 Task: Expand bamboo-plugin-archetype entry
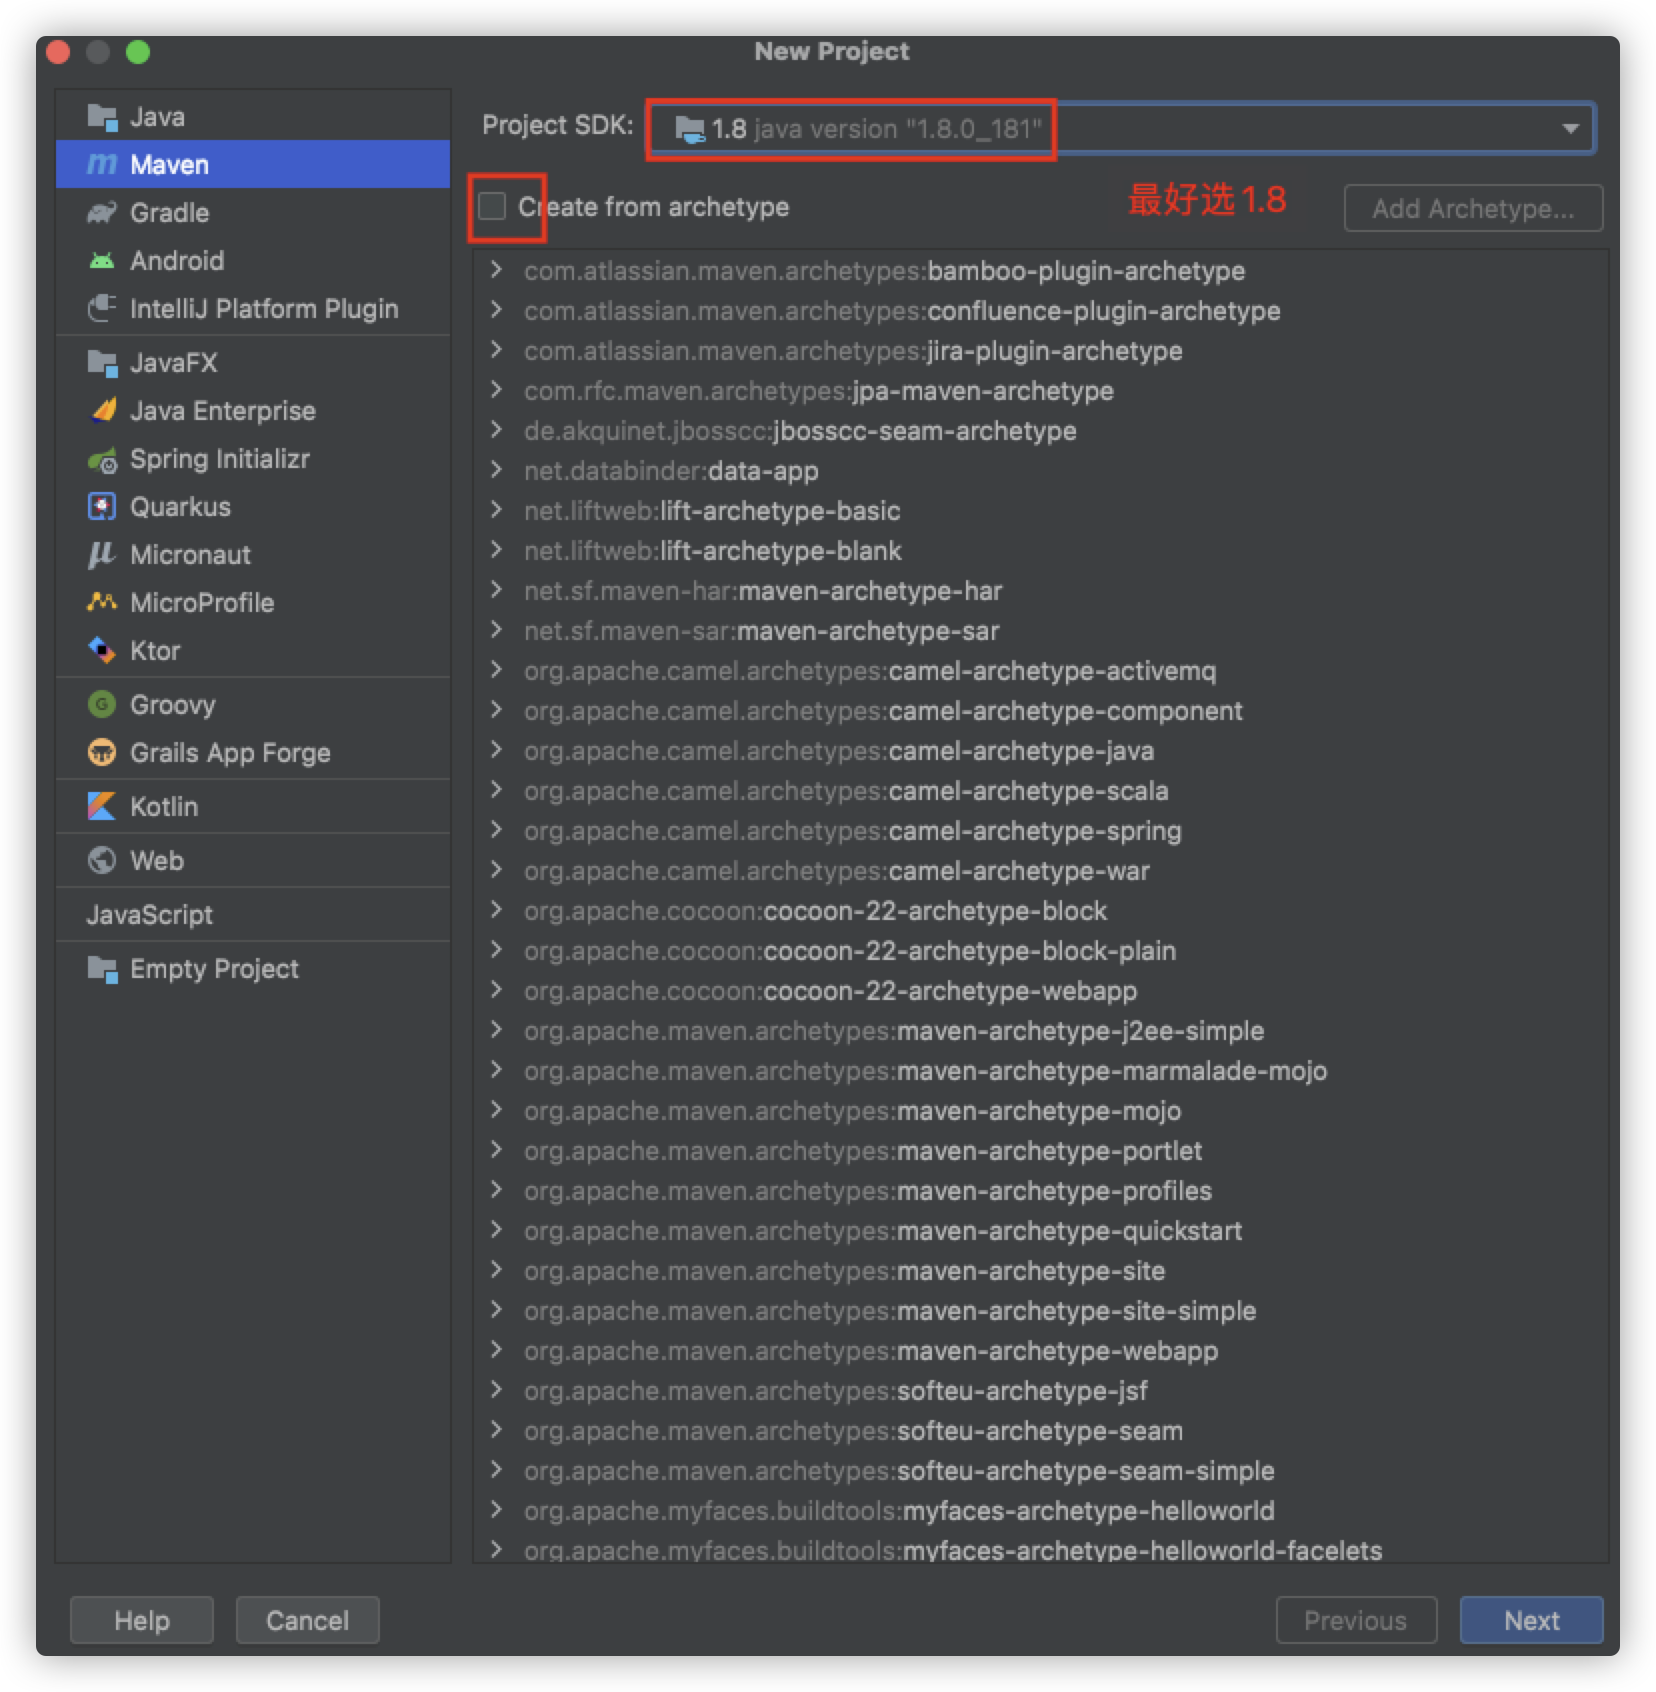496,270
